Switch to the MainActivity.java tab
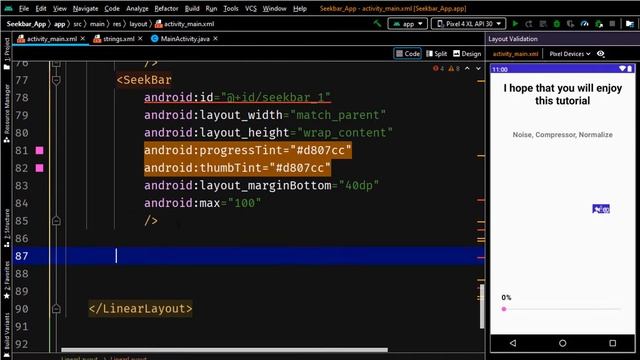The width and height of the screenshot is (640, 360). point(184,38)
